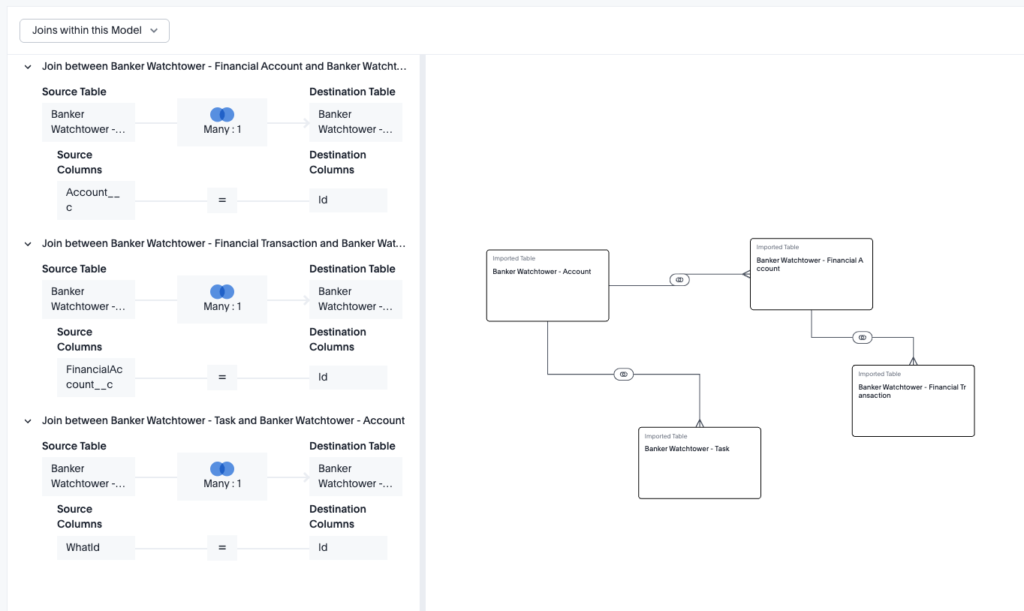Select the Banker Watchtower - Financial Transaction node

[x=912, y=400]
